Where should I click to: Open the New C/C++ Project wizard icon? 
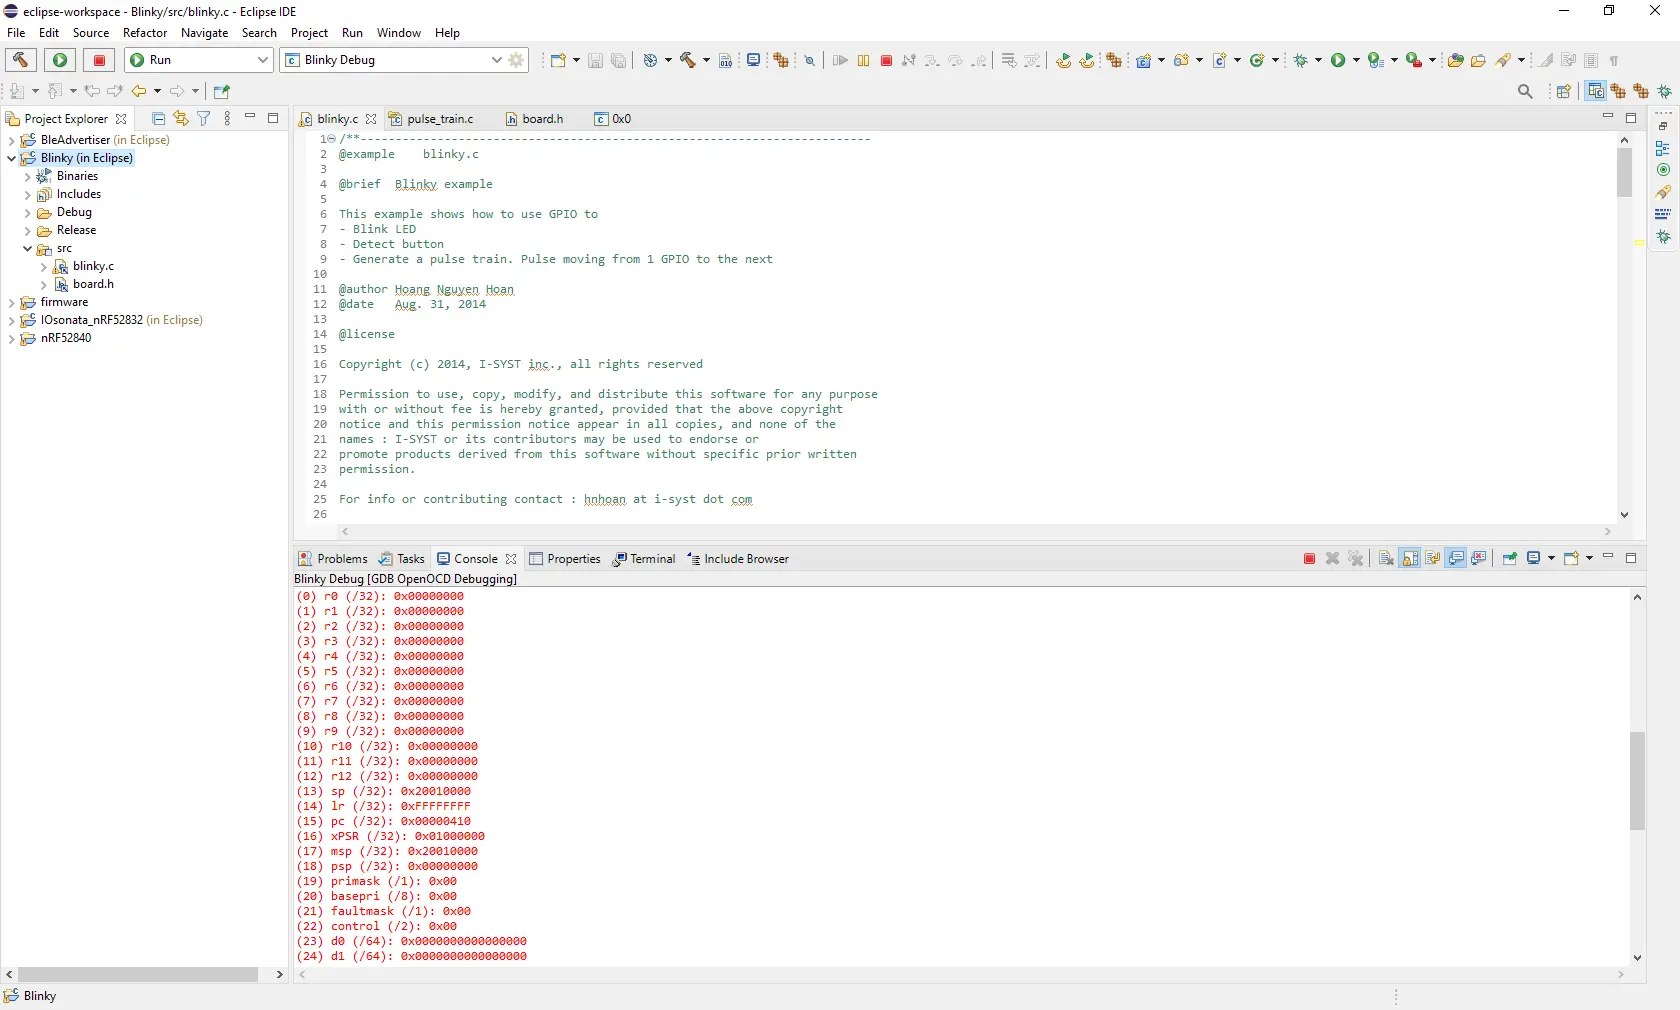click(x=1144, y=60)
